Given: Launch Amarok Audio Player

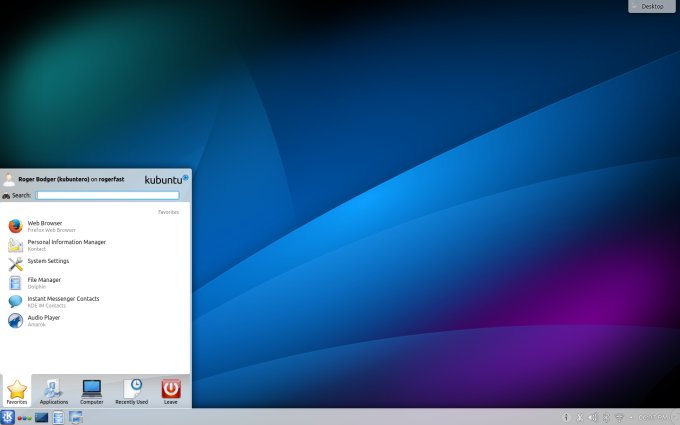Looking at the screenshot, I should [x=95, y=320].
